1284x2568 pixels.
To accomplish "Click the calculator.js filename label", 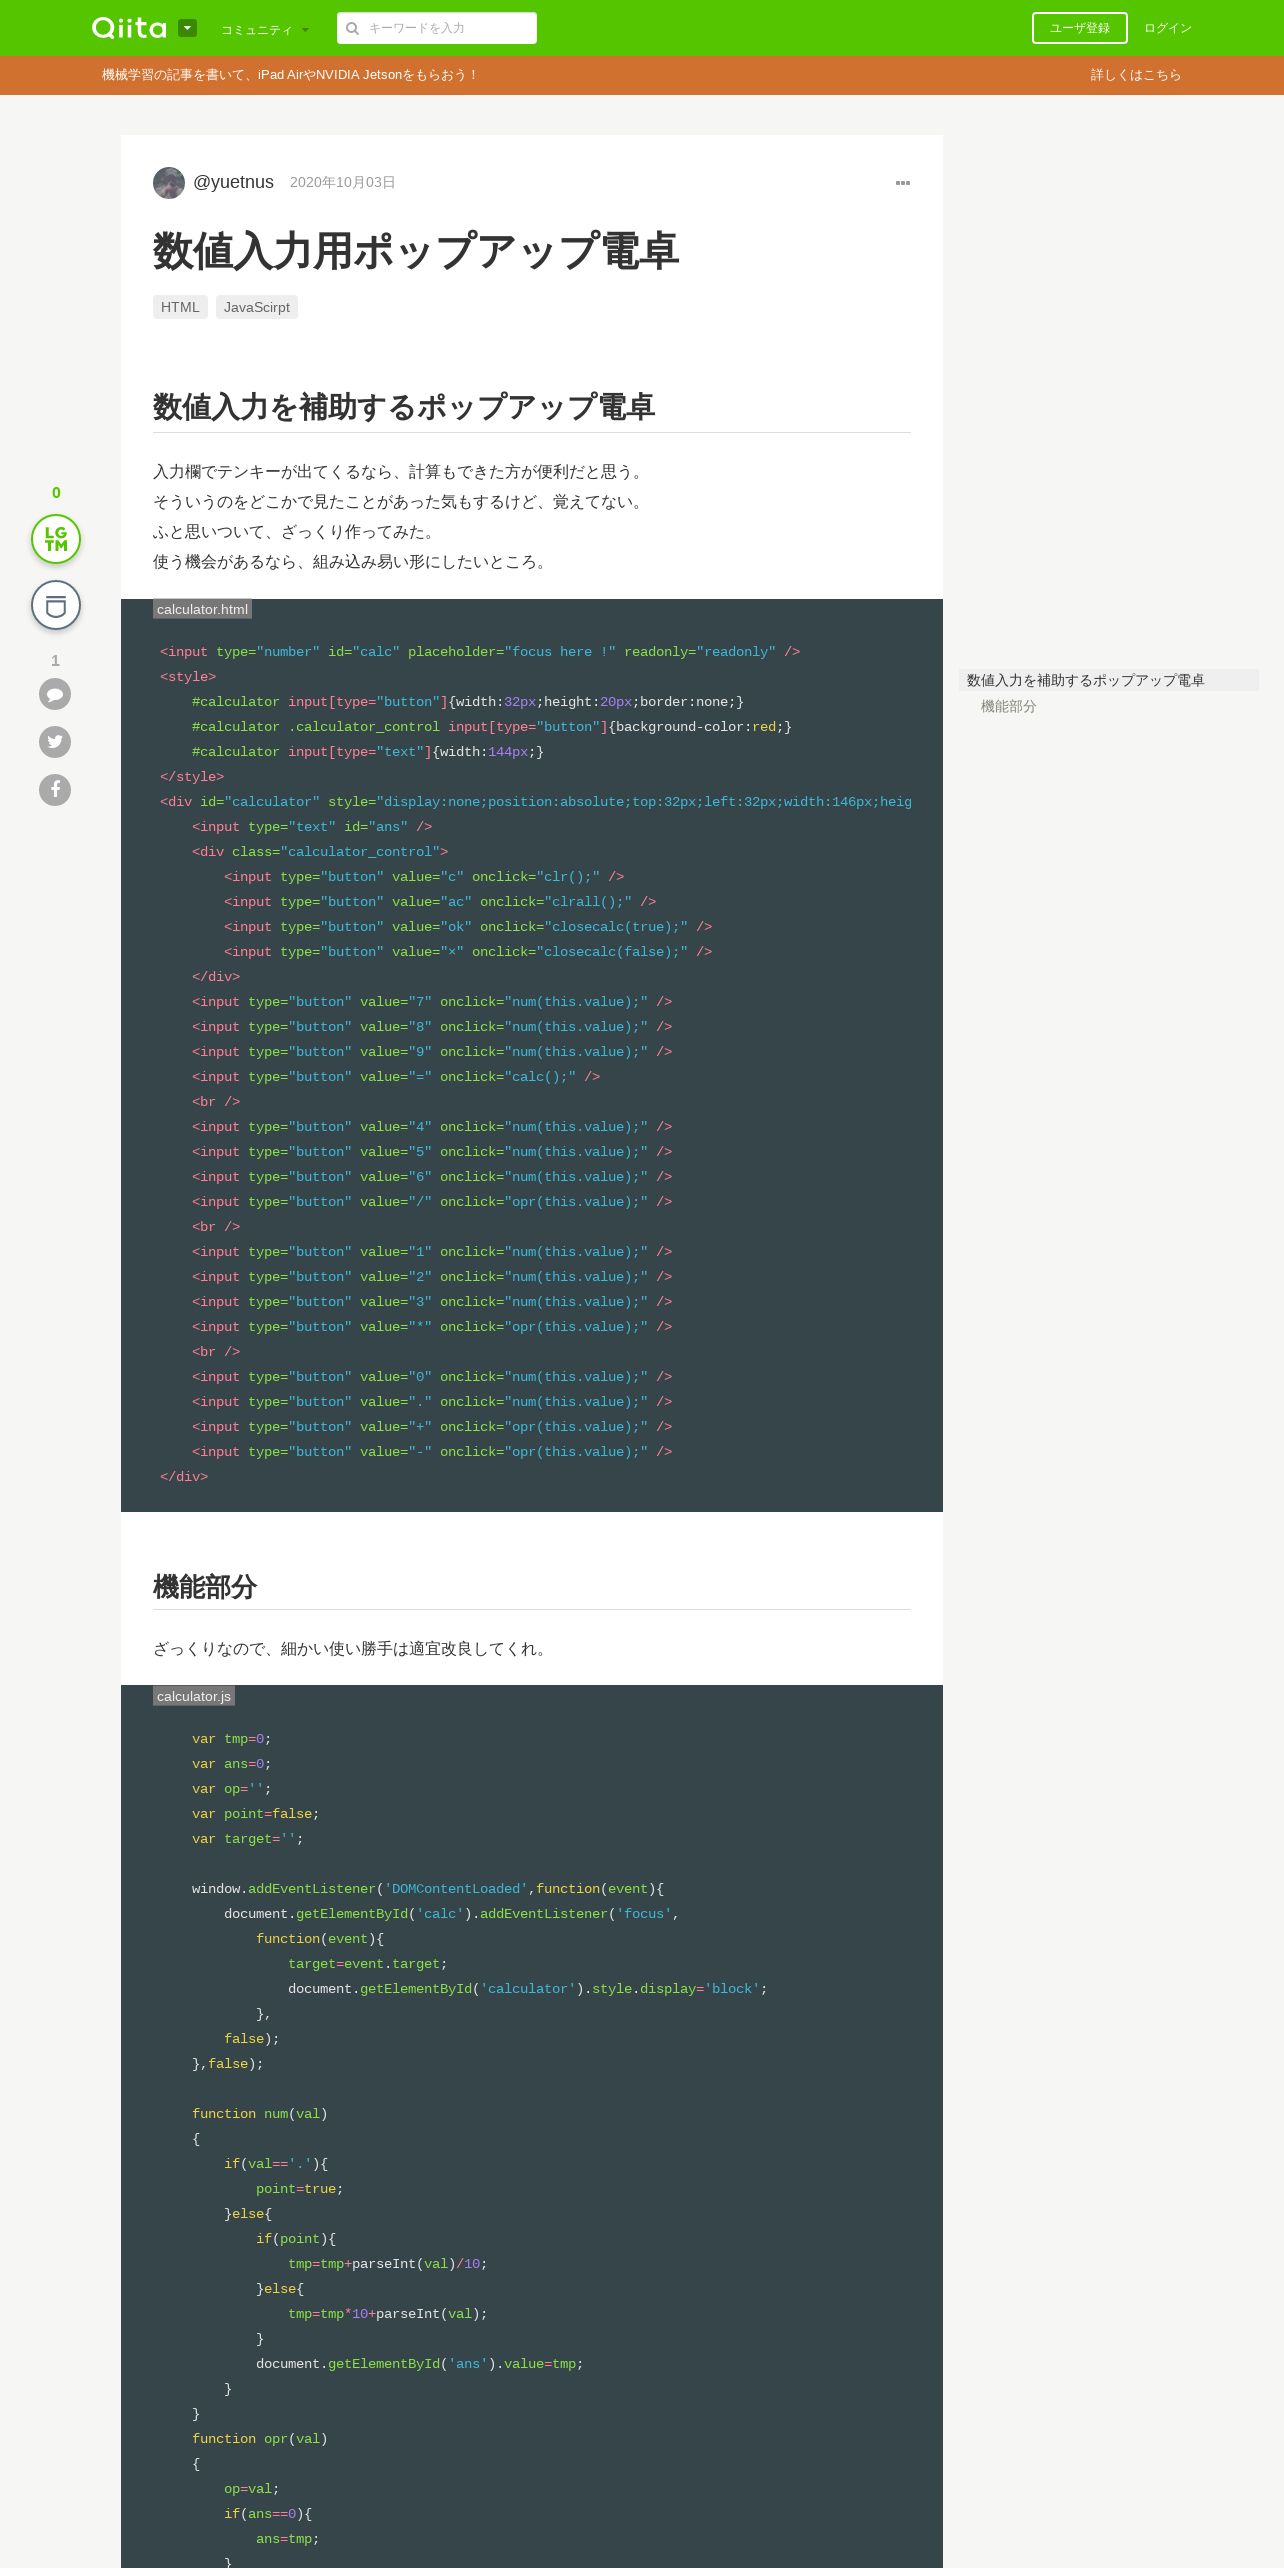I will pyautogui.click(x=194, y=1696).
